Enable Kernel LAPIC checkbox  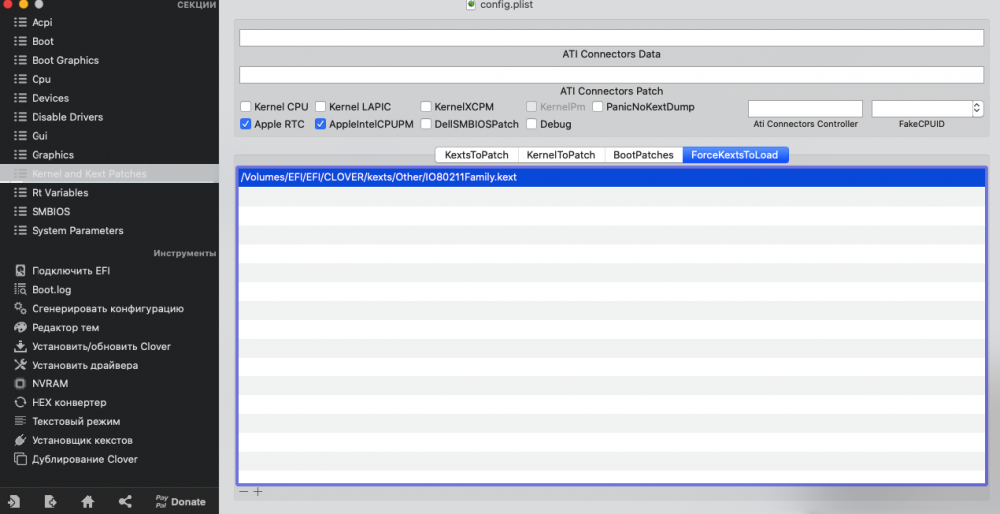point(320,106)
